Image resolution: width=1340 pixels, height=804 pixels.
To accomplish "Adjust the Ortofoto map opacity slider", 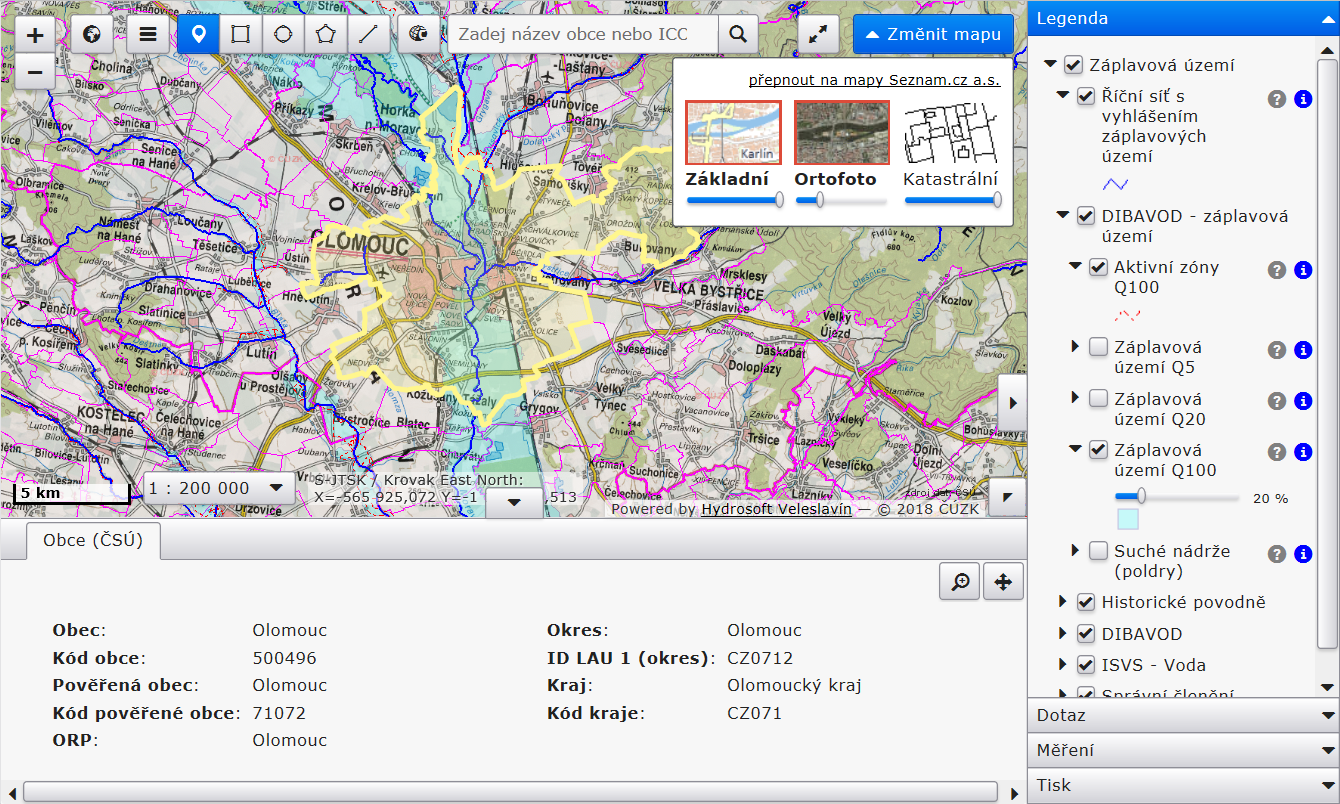I will [x=841, y=201].
